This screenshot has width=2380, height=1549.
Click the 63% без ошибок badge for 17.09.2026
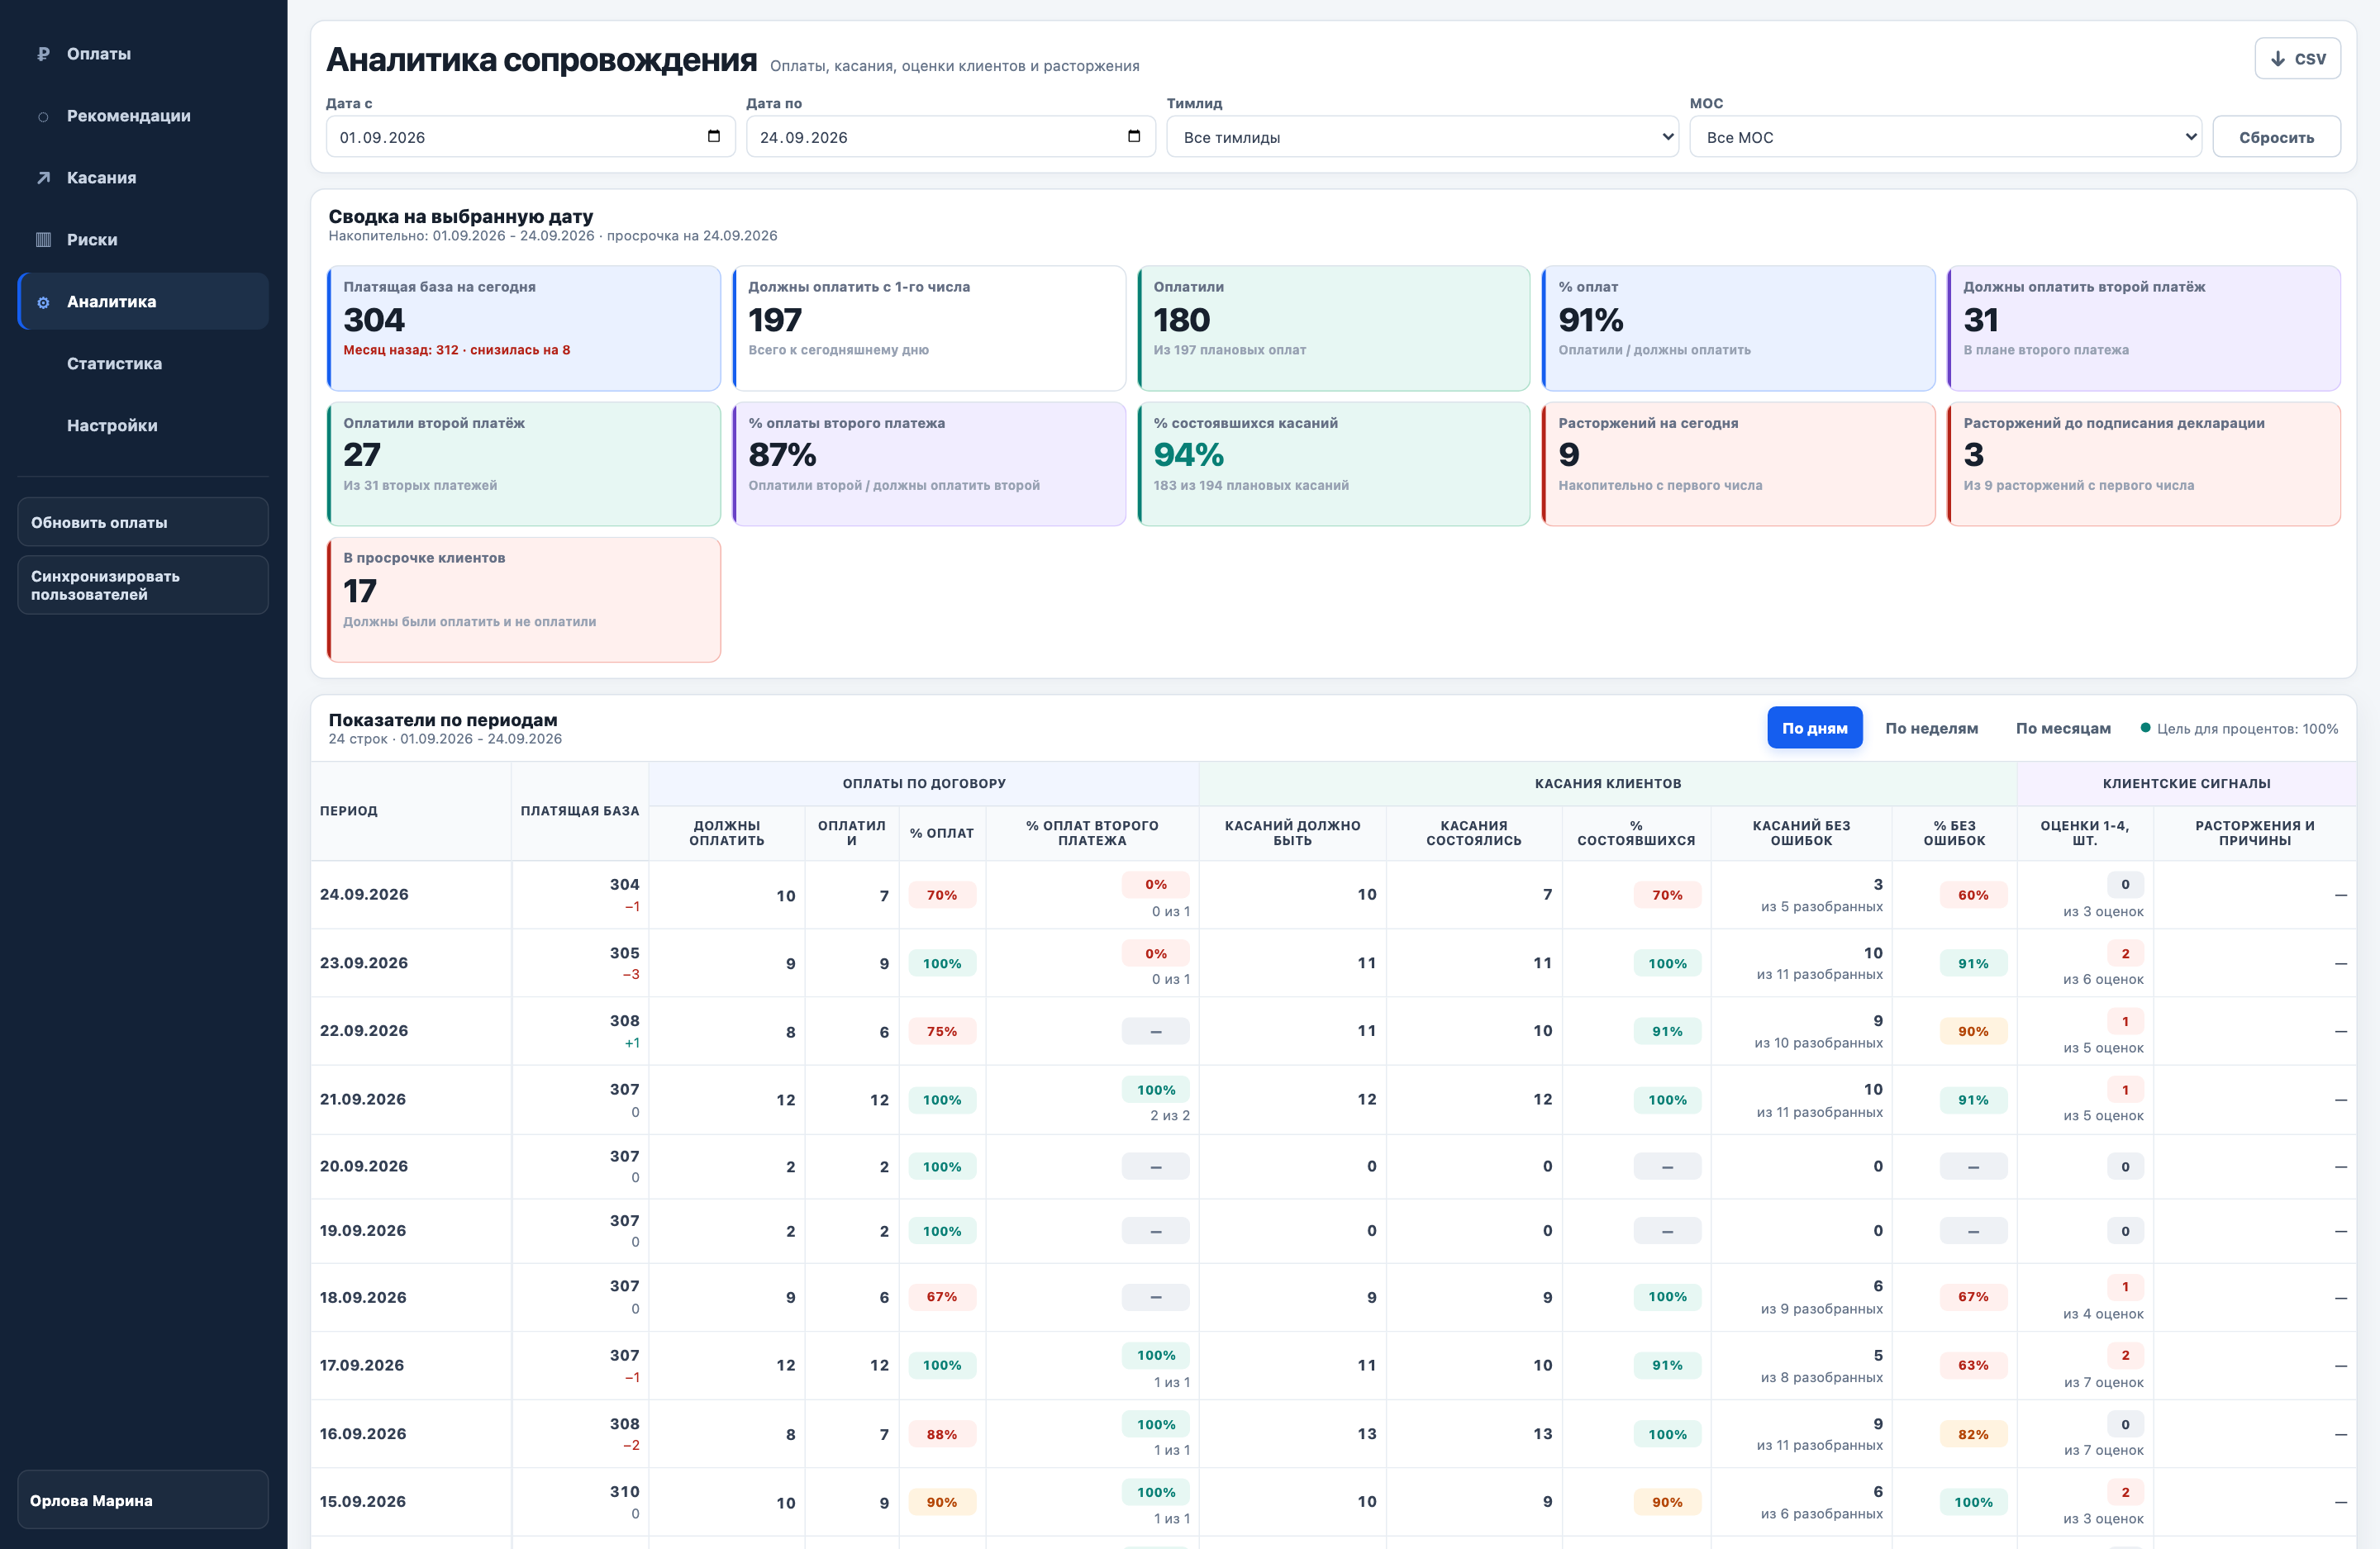click(x=1973, y=1365)
